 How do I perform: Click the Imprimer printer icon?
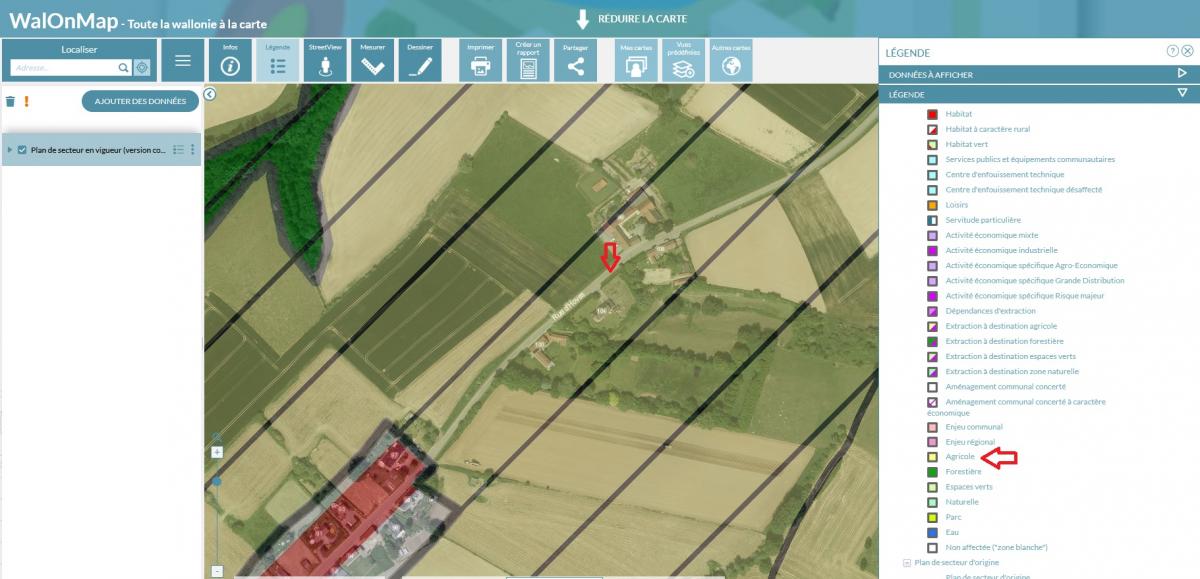coord(481,61)
